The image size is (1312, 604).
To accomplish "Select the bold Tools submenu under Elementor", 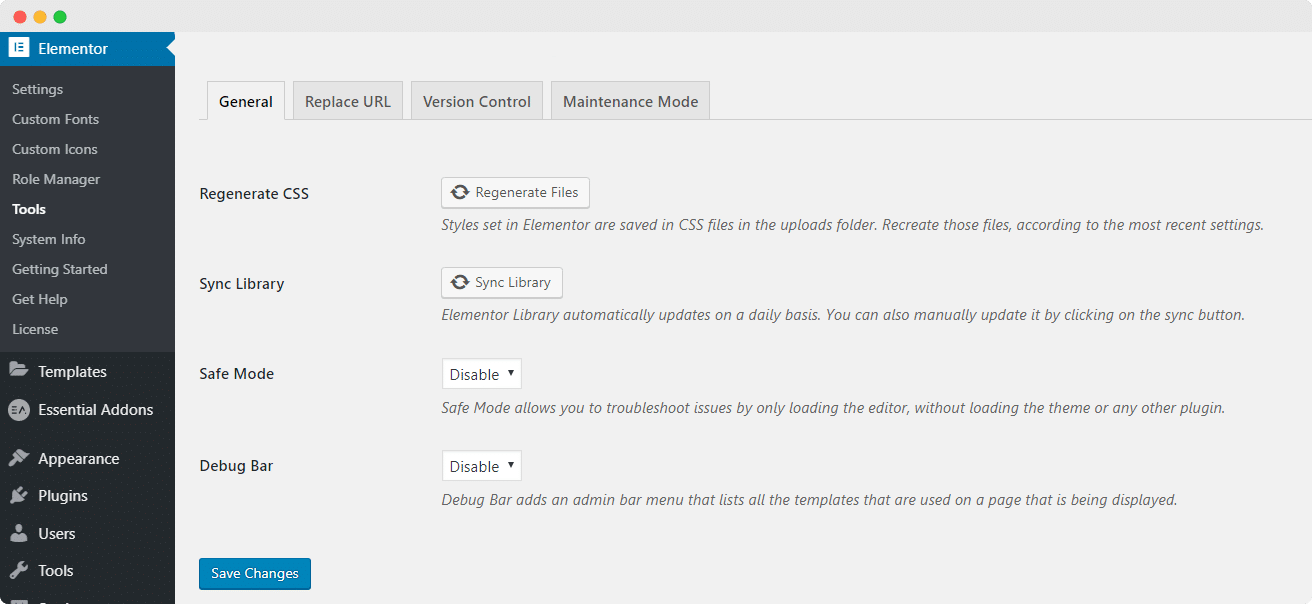I will click(29, 209).
